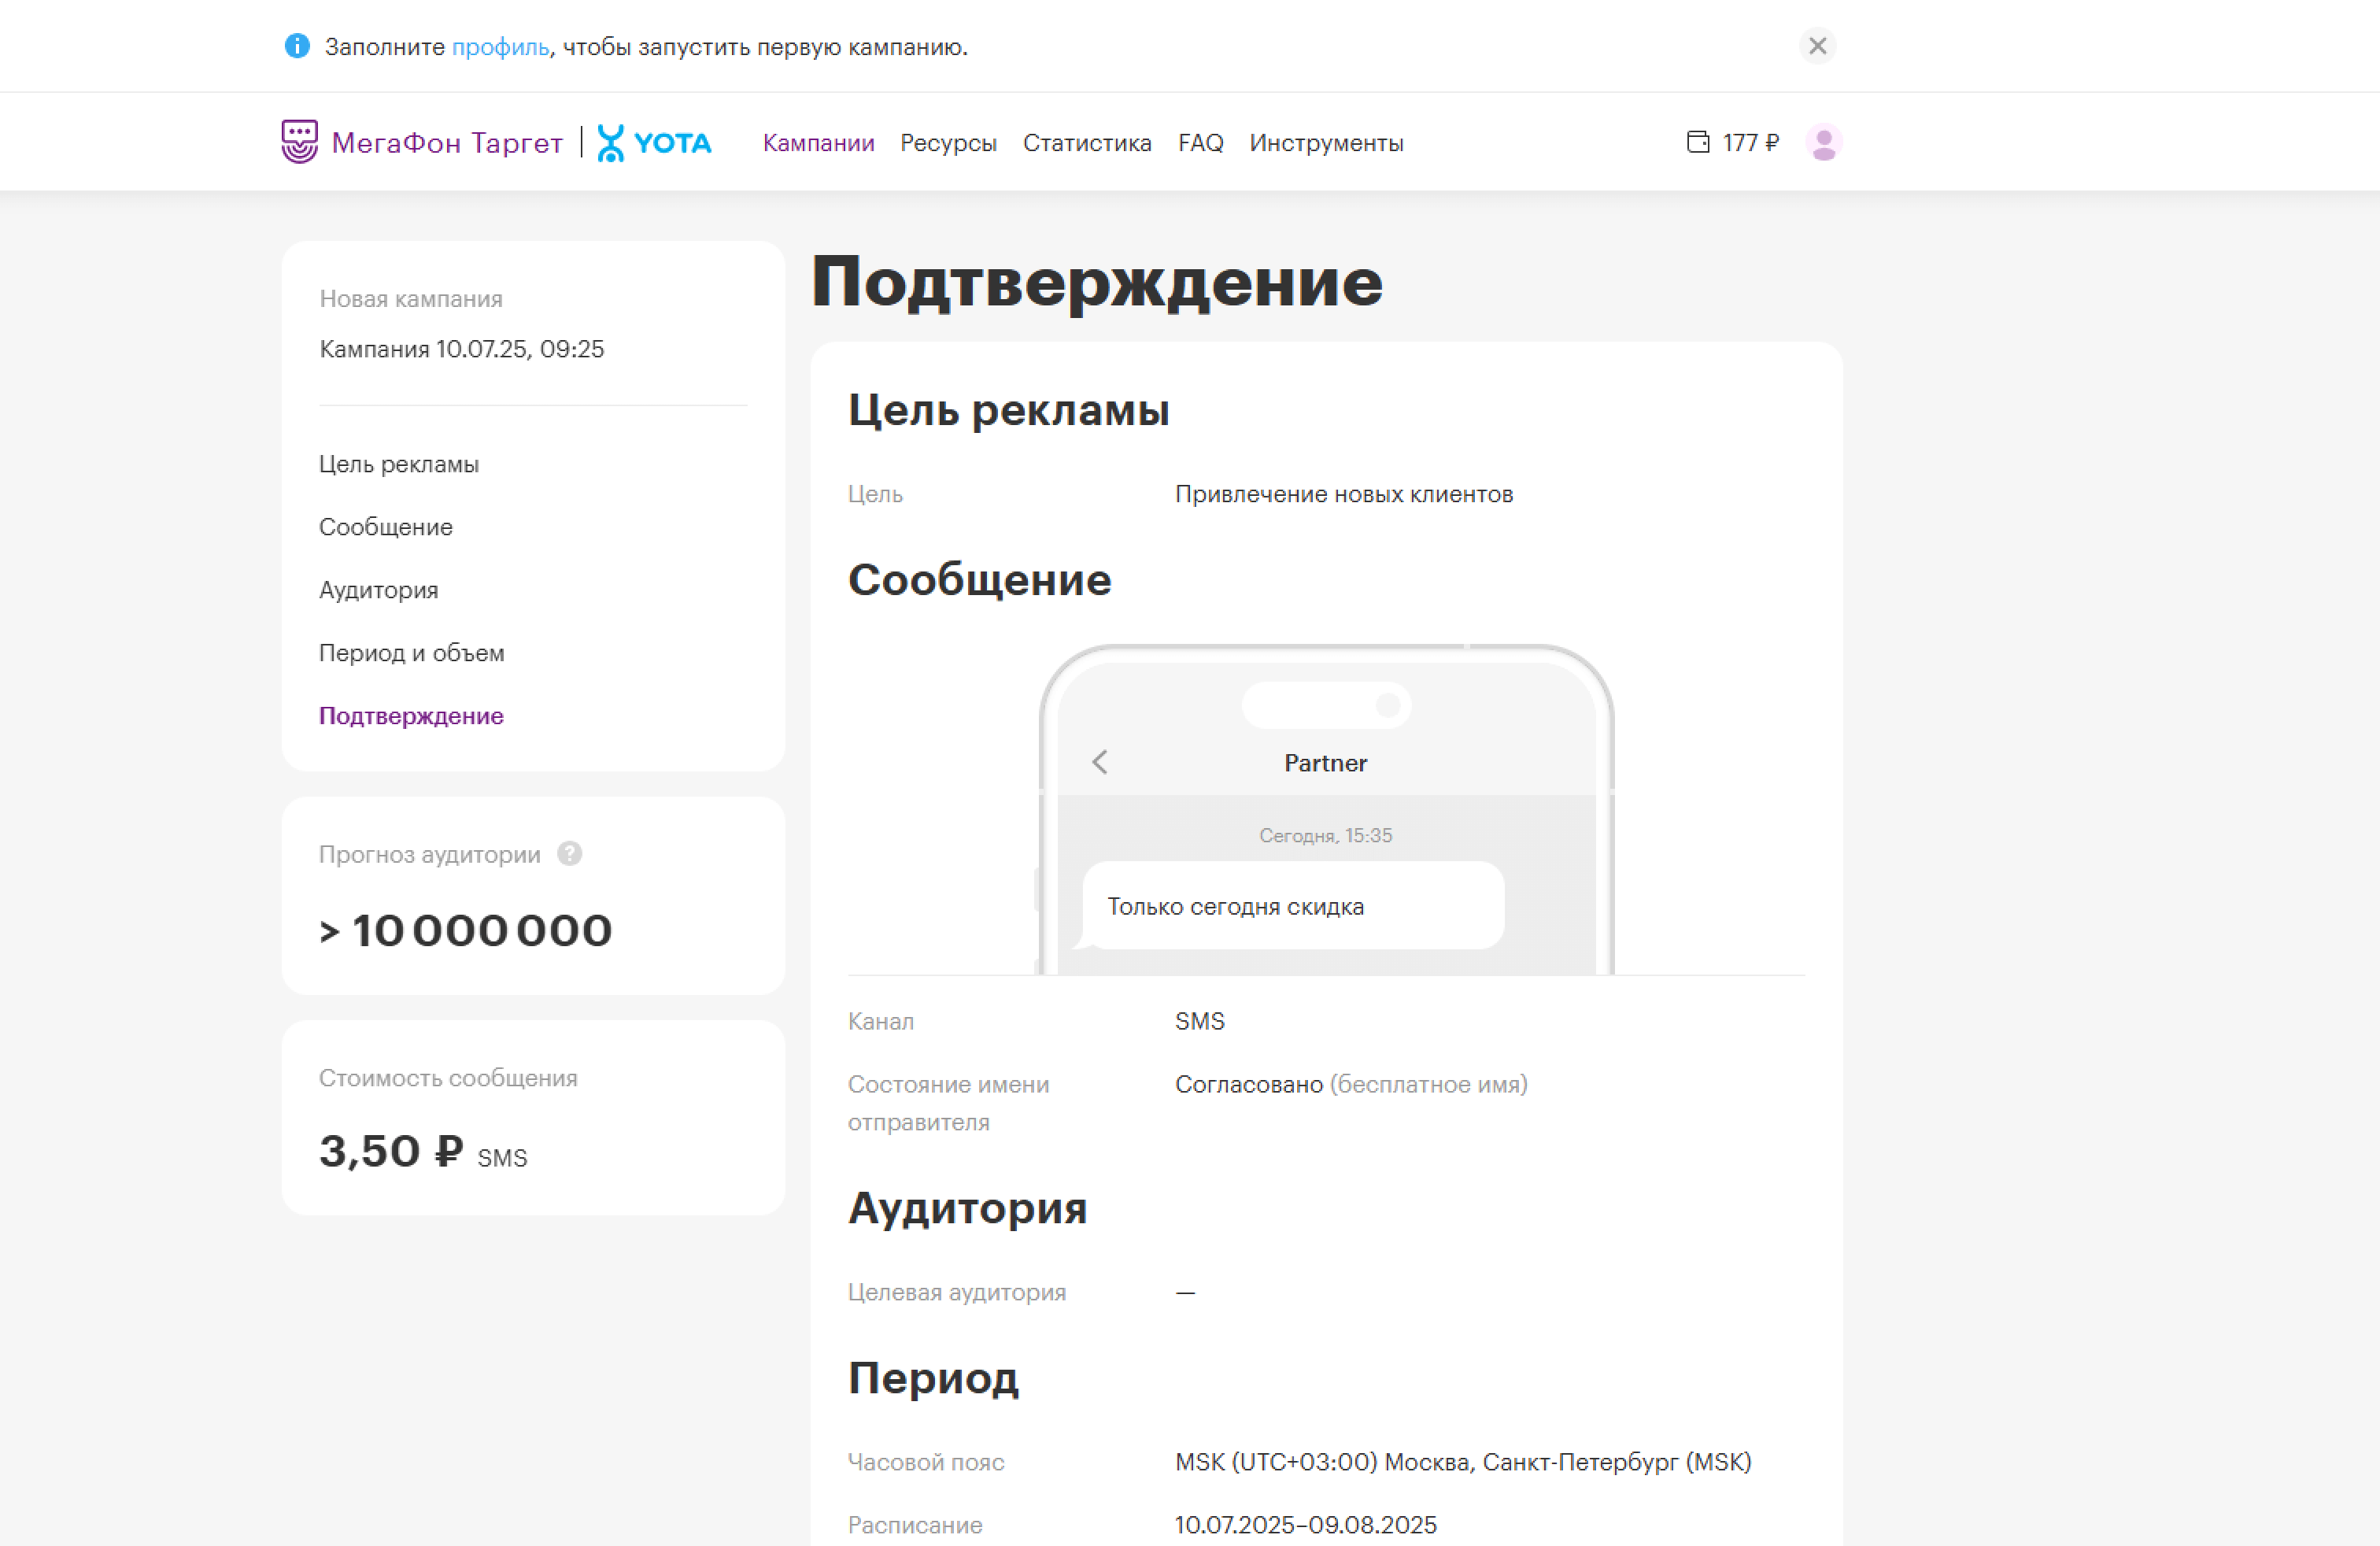The width and height of the screenshot is (2380, 1546).
Task: Open the FAQ section
Action: coord(1200,142)
